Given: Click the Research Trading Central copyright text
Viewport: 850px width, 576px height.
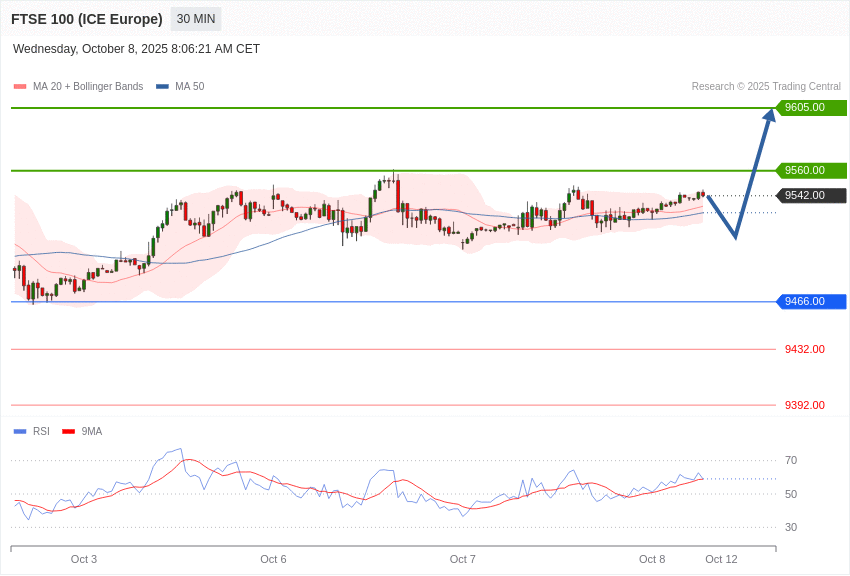Looking at the screenshot, I should 766,87.
